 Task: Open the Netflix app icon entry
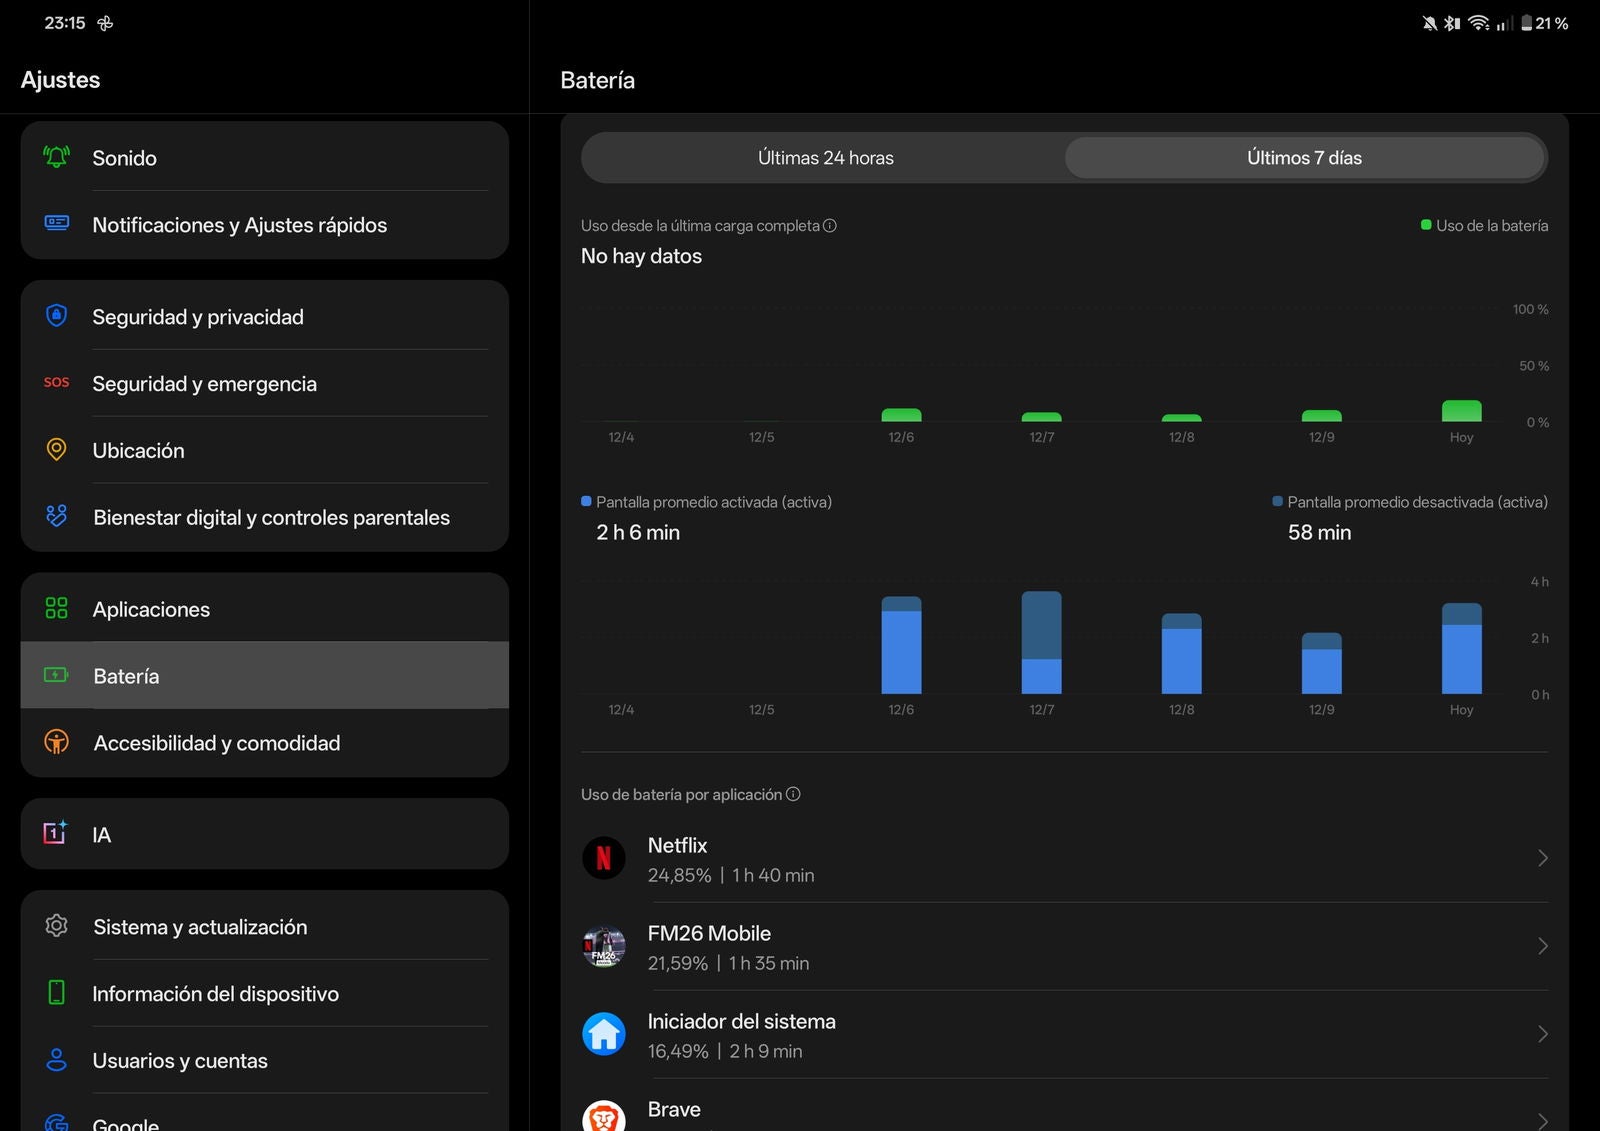point(604,858)
